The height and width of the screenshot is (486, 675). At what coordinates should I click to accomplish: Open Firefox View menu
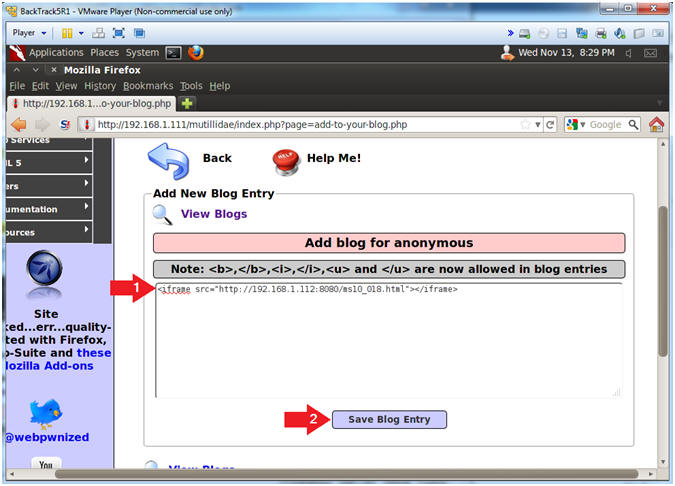pos(66,86)
